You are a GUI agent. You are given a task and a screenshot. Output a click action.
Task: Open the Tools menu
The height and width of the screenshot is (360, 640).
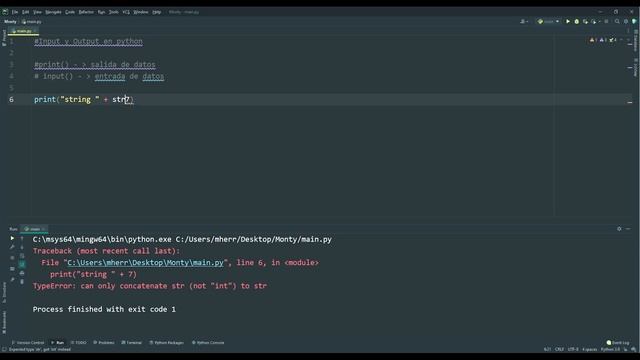click(x=113, y=12)
